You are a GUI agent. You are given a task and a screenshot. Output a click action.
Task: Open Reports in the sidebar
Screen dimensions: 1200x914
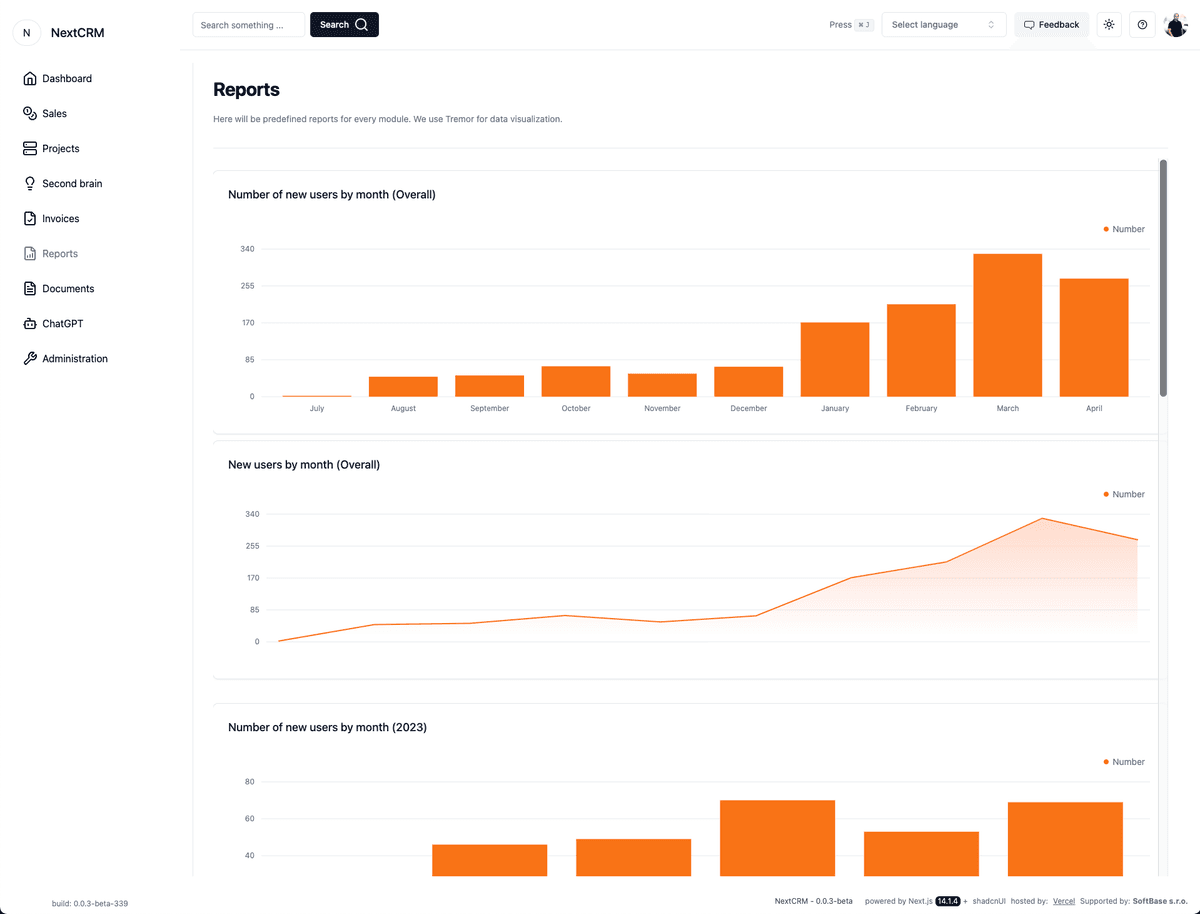[x=59, y=254]
